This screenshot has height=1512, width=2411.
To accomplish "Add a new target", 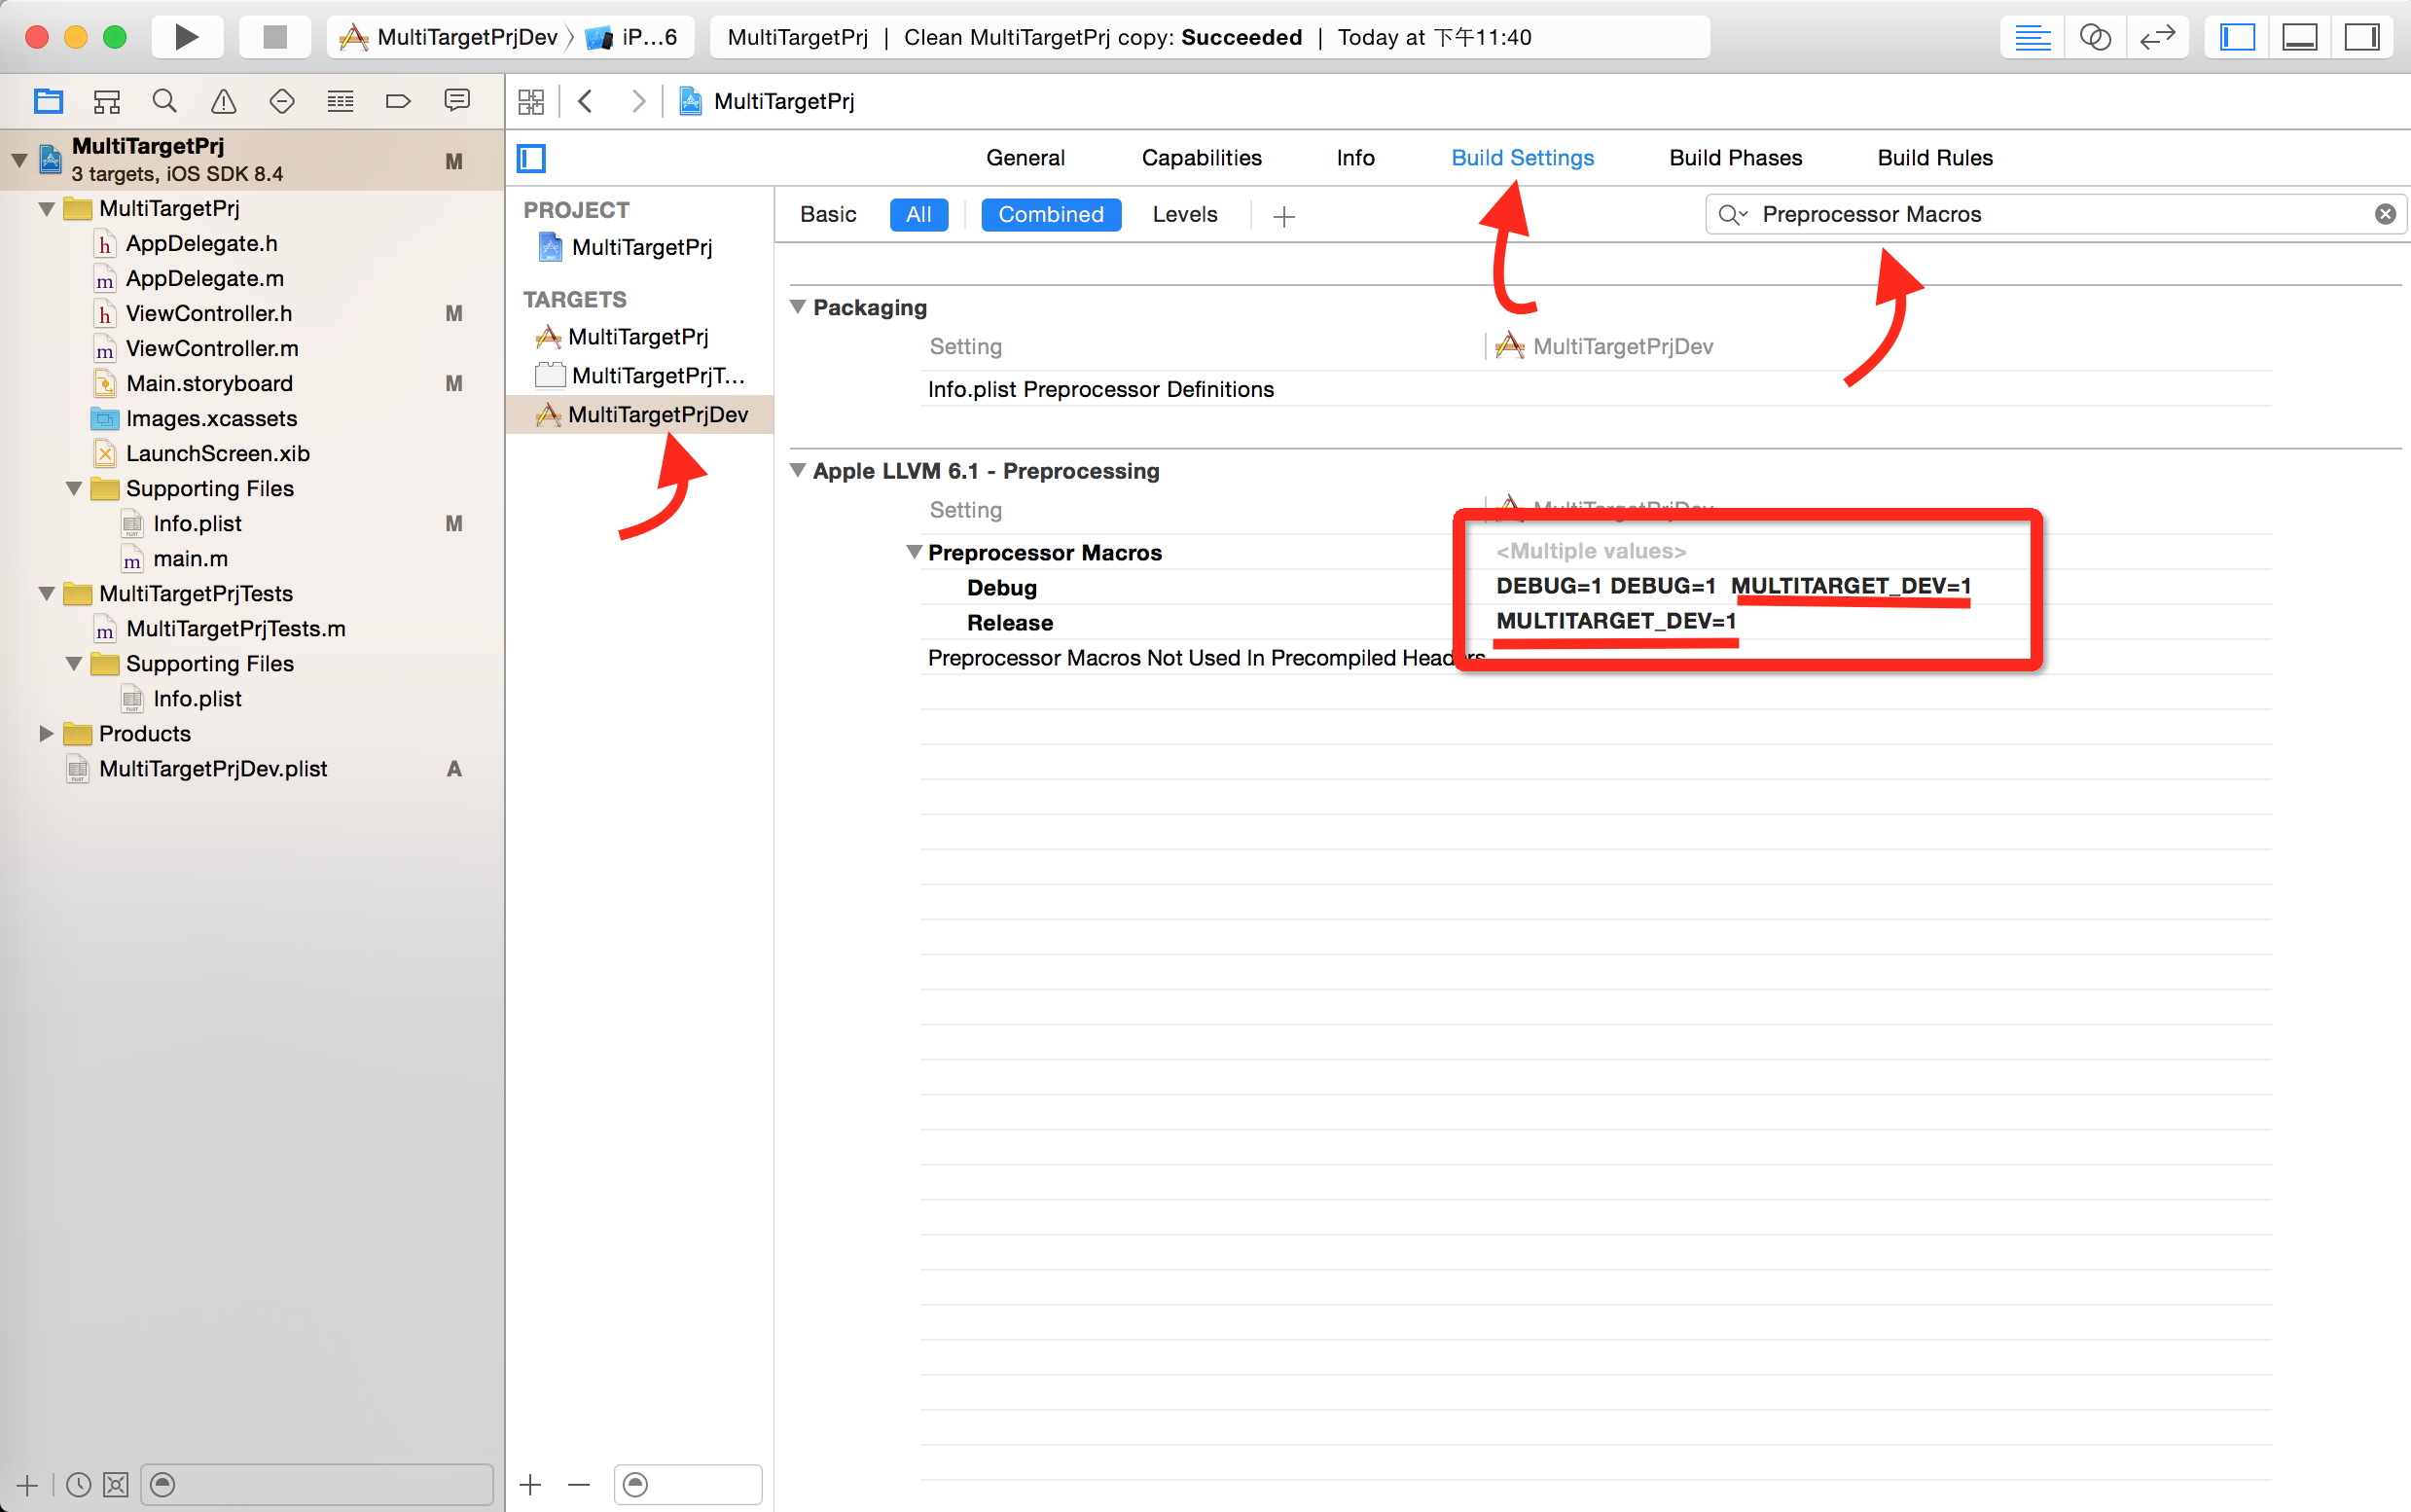I will coord(530,1485).
